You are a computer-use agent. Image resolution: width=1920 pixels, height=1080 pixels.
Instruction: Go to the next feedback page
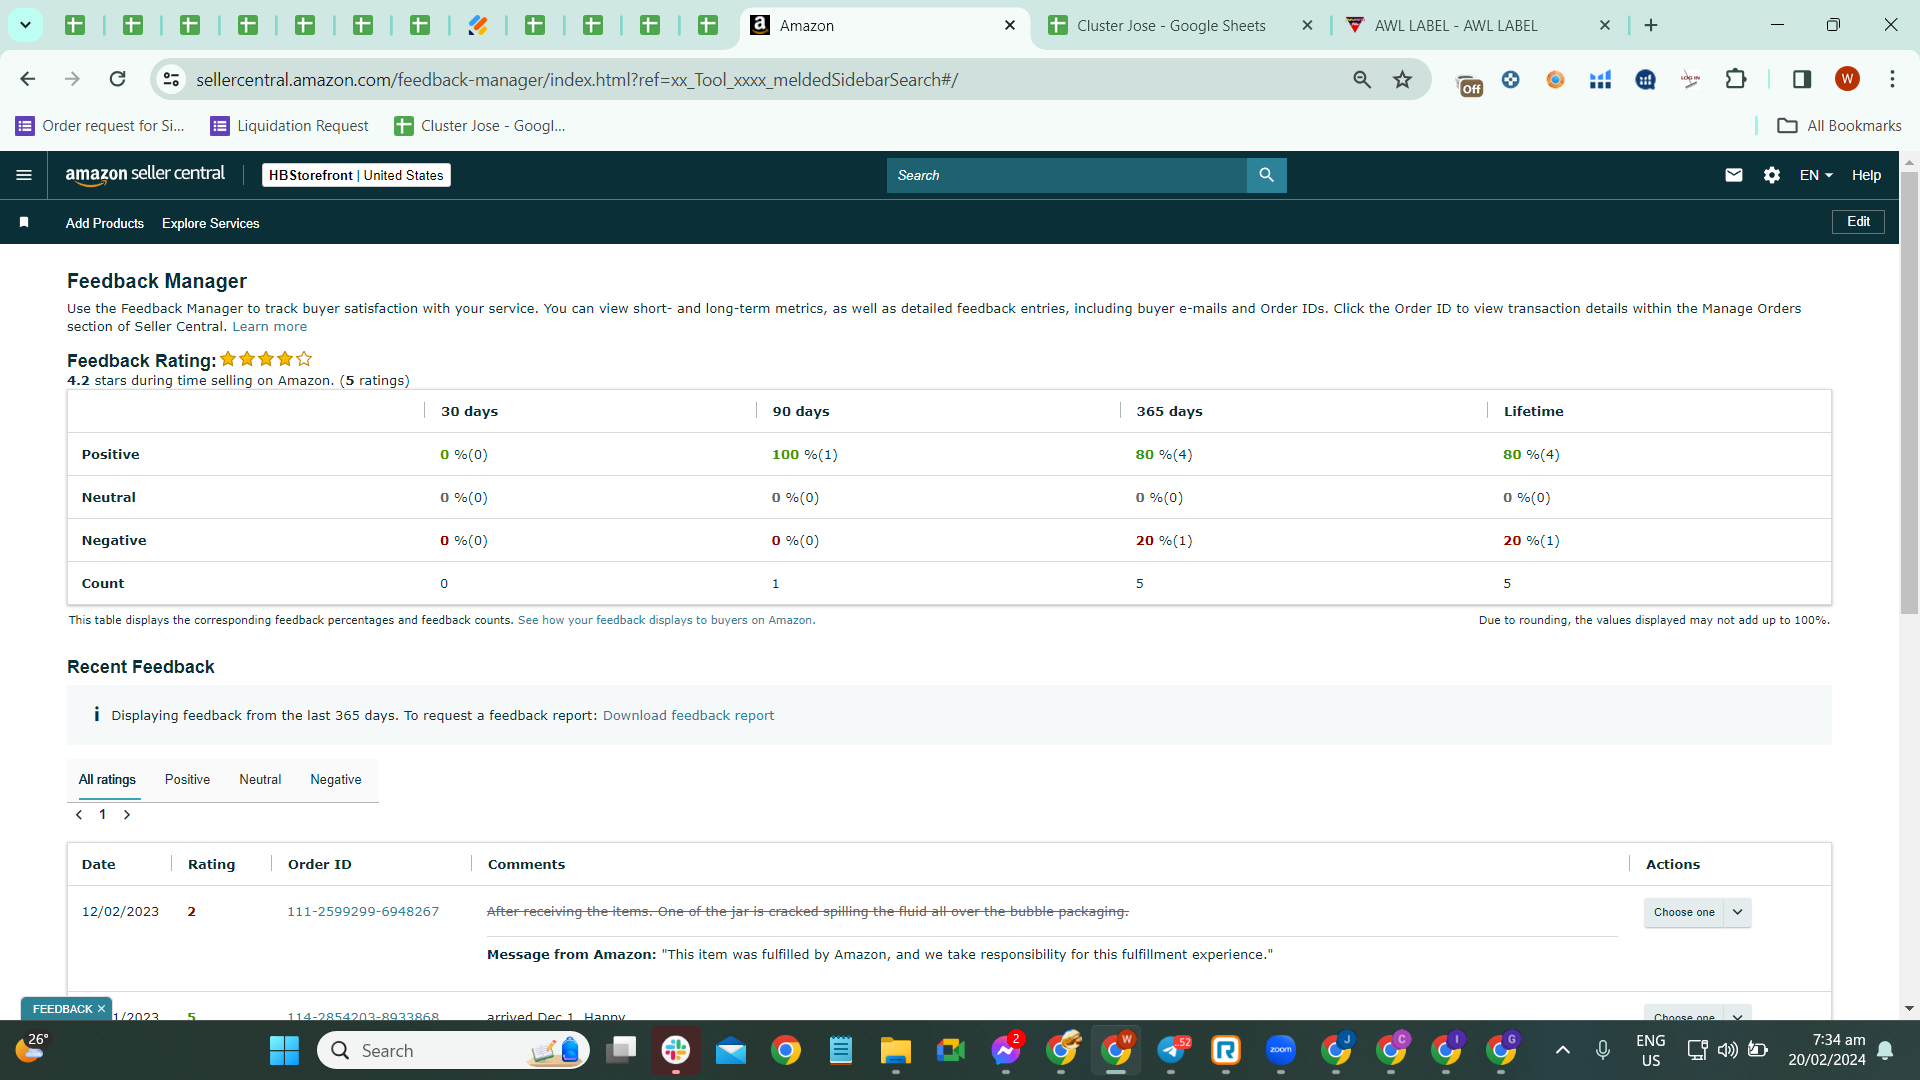pos(127,815)
